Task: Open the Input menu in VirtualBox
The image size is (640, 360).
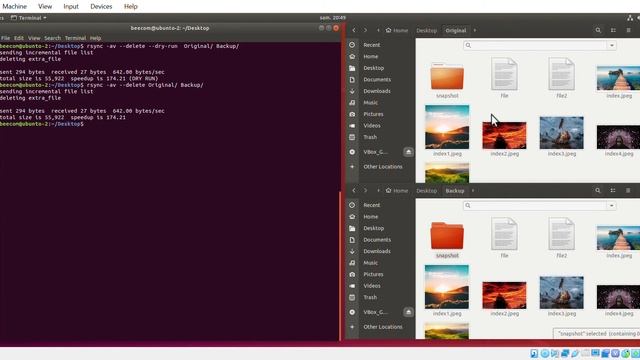Action: 71,7
